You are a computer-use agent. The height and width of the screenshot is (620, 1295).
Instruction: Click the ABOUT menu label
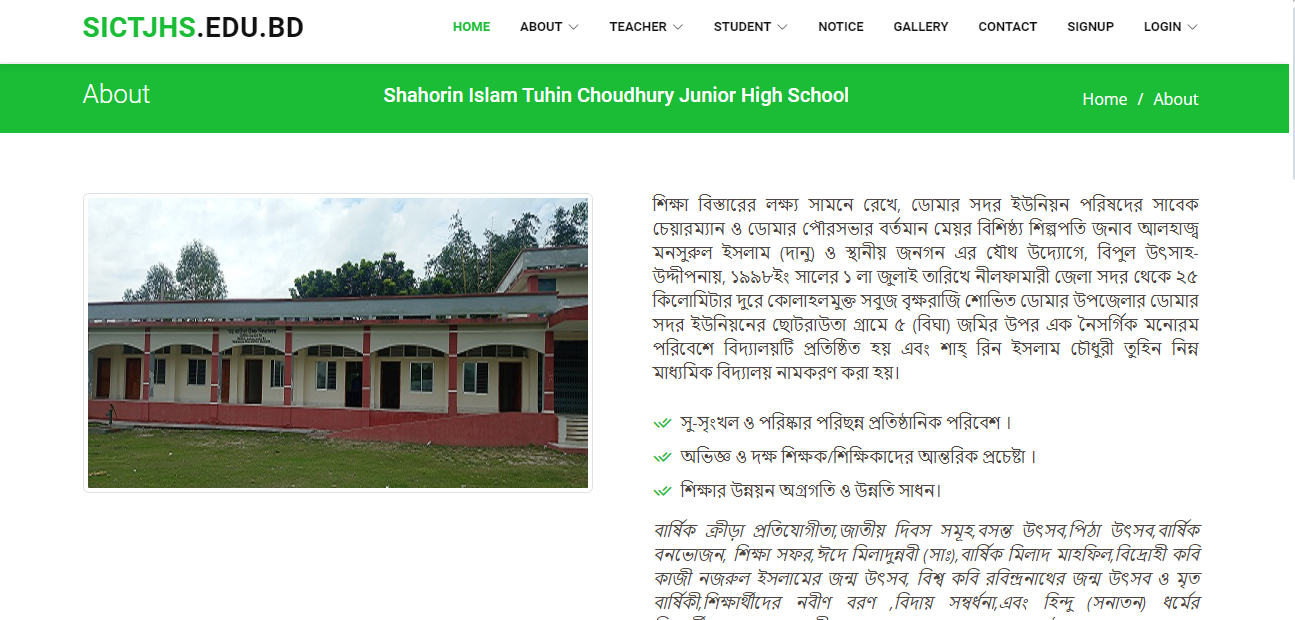(541, 27)
